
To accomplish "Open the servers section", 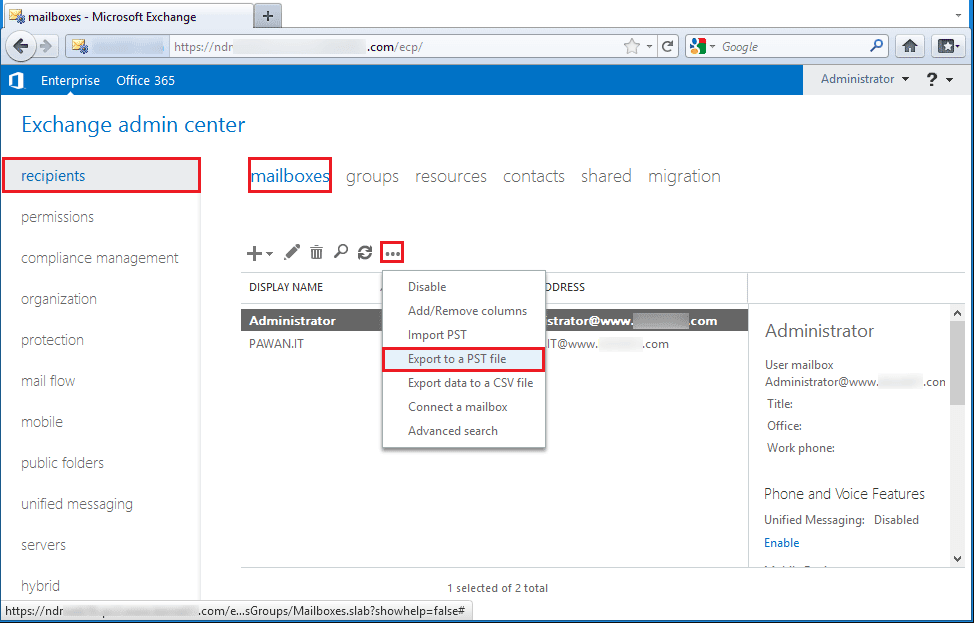I will (43, 545).
